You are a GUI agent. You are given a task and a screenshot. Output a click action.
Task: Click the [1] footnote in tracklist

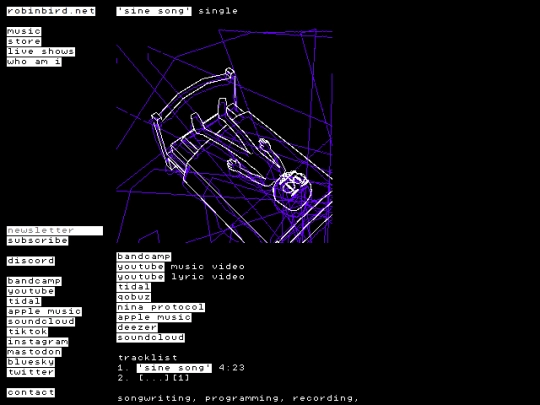point(181,378)
